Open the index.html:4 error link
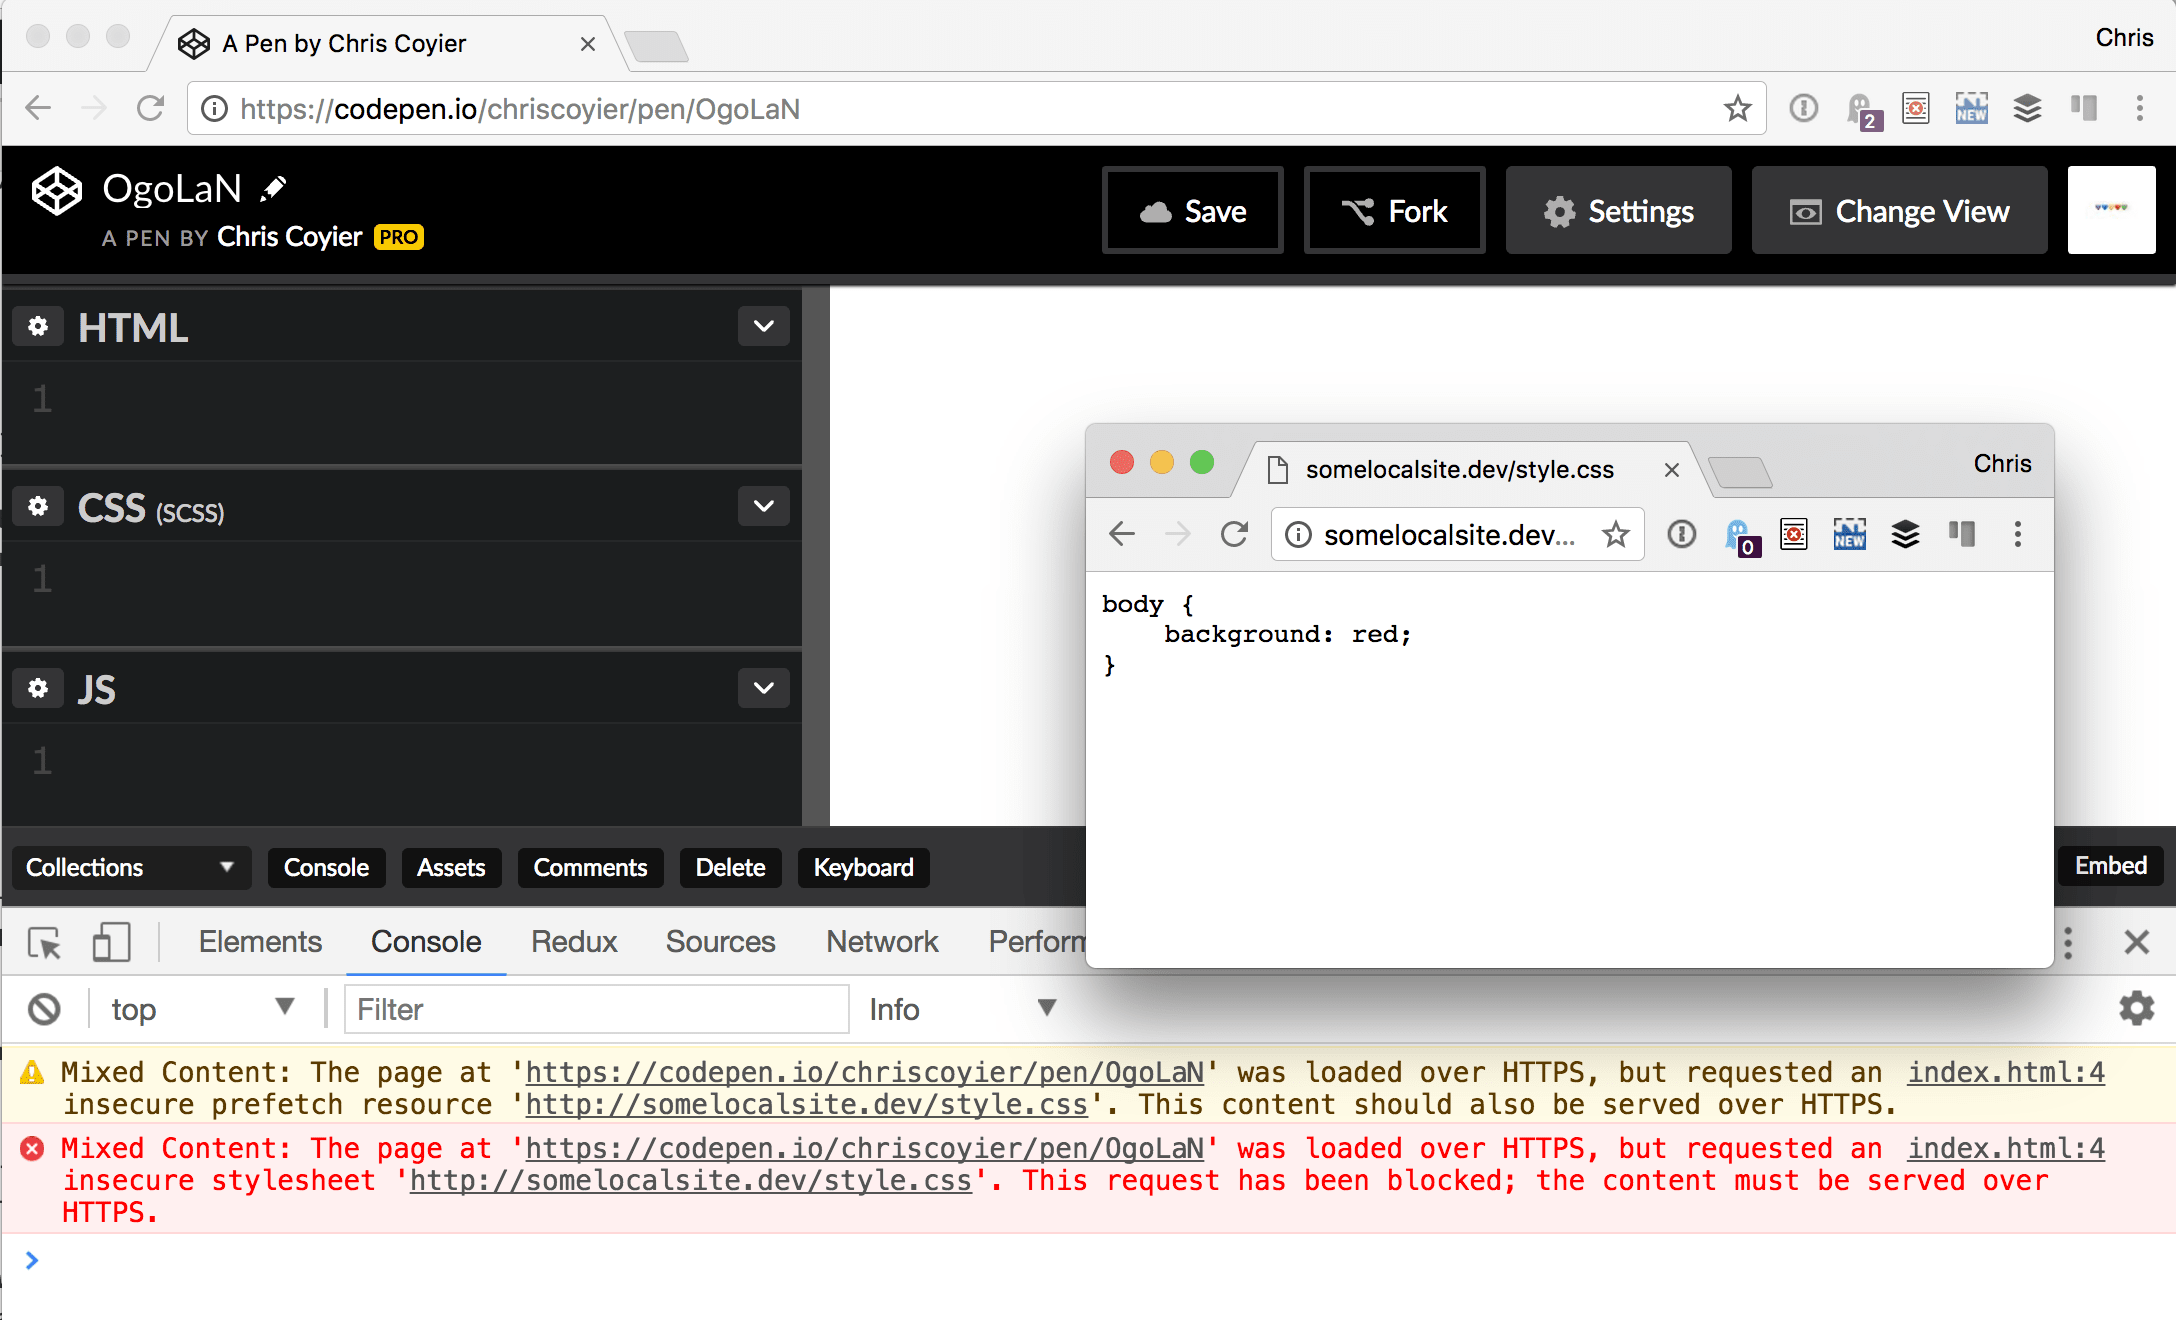This screenshot has height=1320, width=2176. point(2004,1148)
